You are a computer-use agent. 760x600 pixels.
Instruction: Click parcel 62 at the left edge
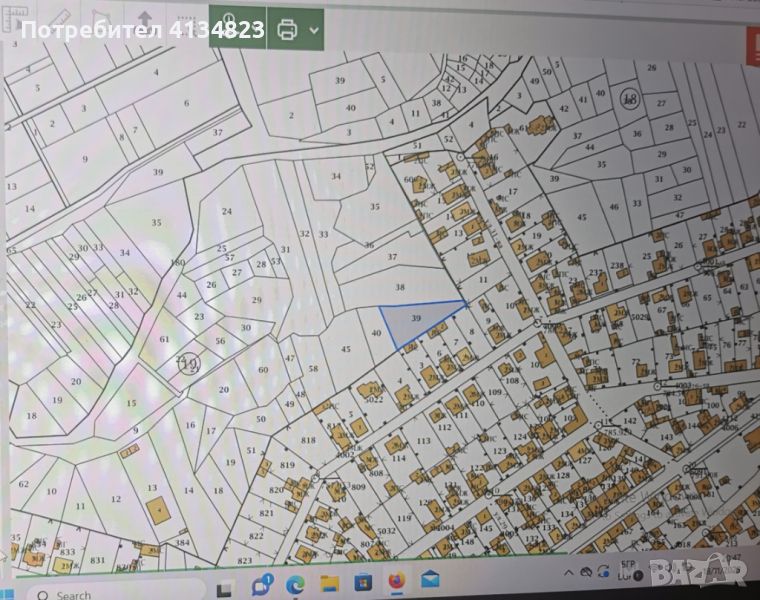point(23,484)
